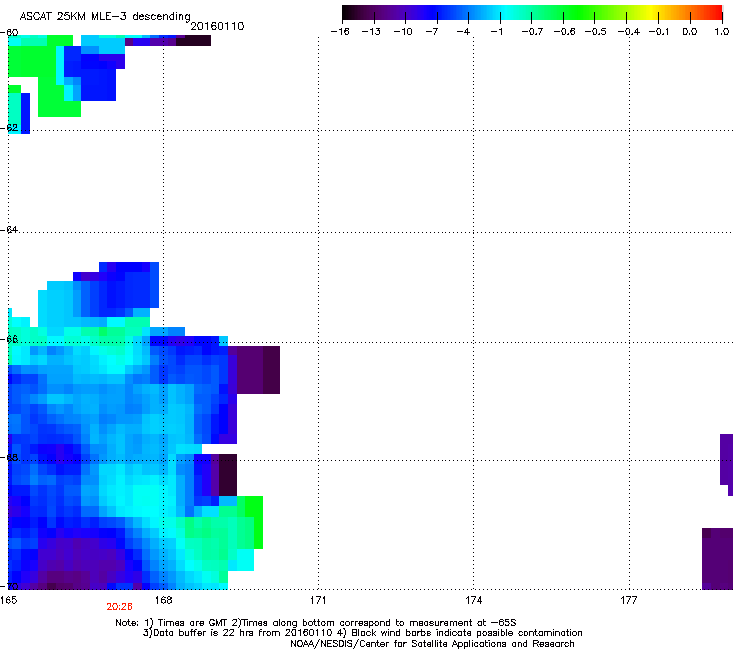Click longitude label 177
740x650 pixels.
629,600
